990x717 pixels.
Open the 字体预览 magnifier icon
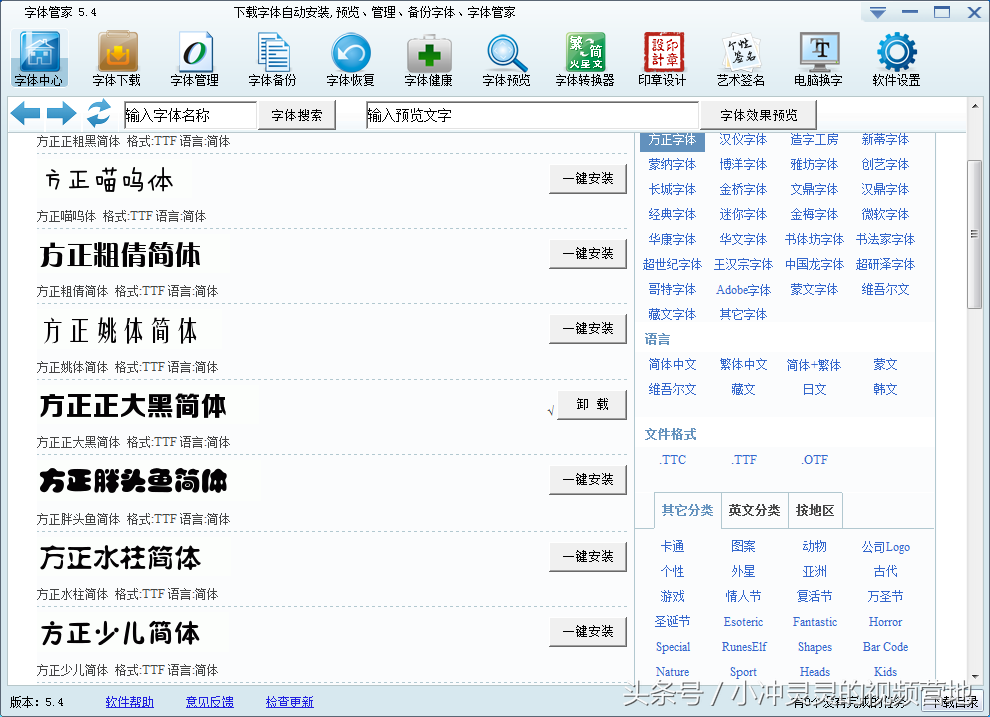coord(506,58)
